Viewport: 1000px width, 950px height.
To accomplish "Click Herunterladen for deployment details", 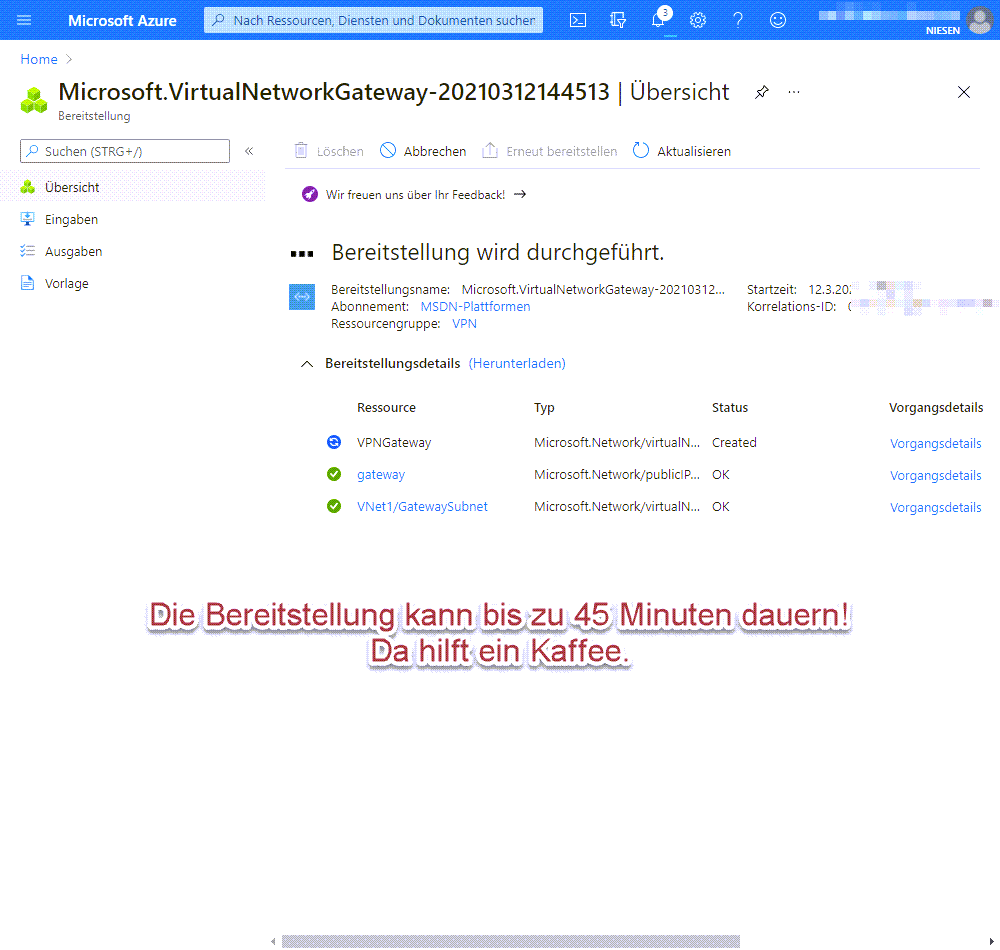I will pyautogui.click(x=517, y=363).
